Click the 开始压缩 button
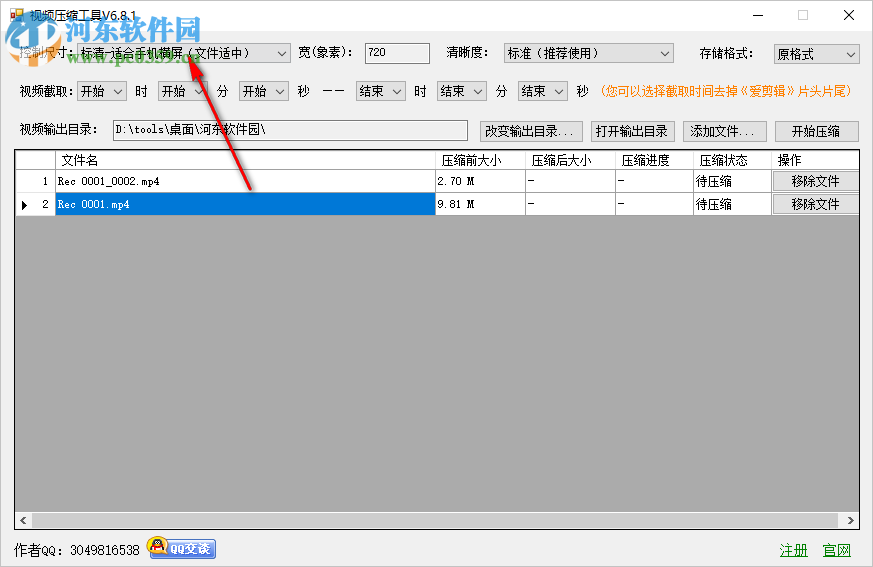The height and width of the screenshot is (567, 873). [x=817, y=131]
